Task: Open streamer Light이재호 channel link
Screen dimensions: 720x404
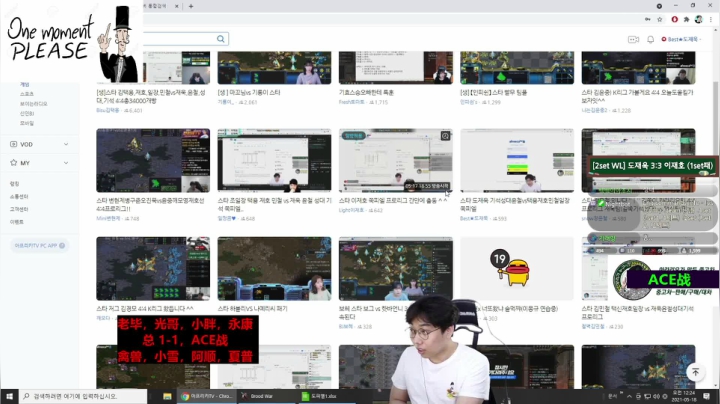Action: [x=351, y=210]
